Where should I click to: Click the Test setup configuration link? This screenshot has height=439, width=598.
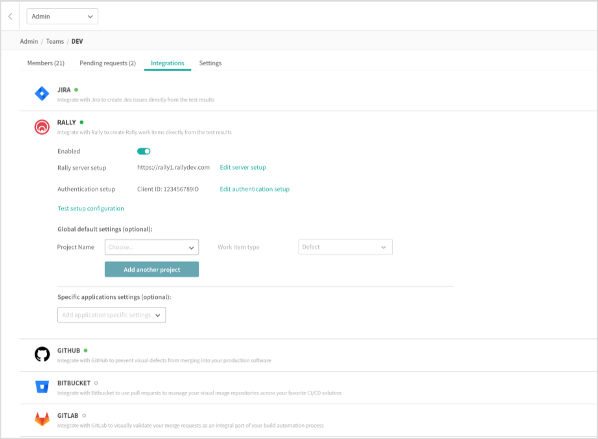coord(91,209)
